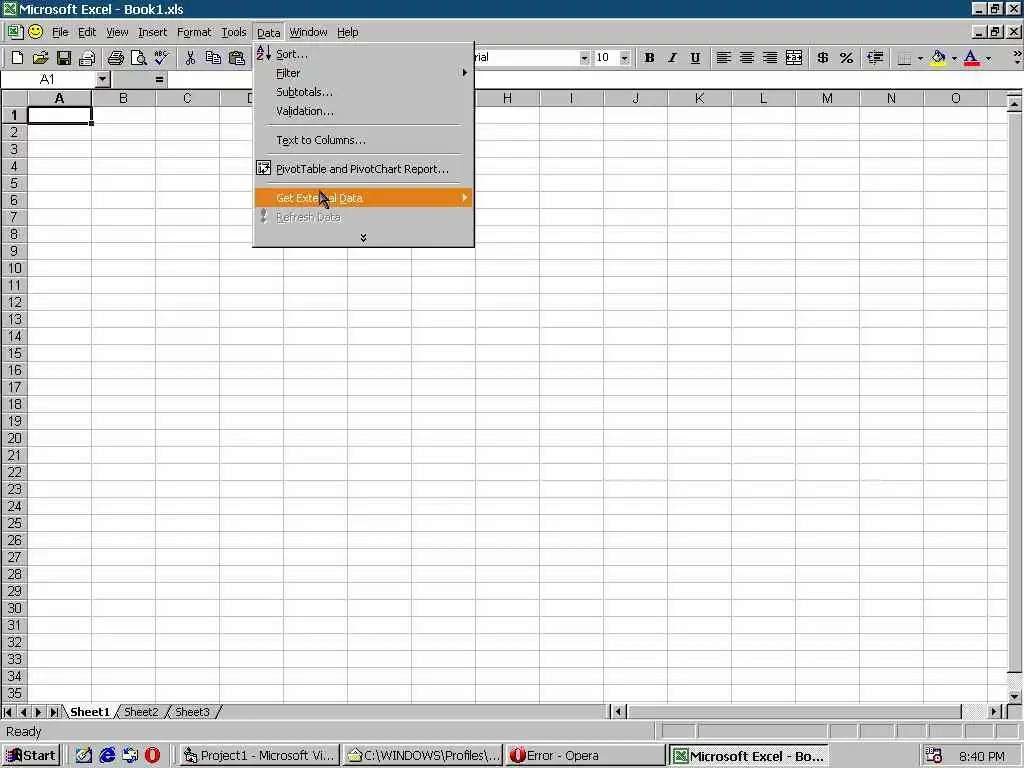
Task: Open the font name dropdown arrow
Action: tap(584, 58)
